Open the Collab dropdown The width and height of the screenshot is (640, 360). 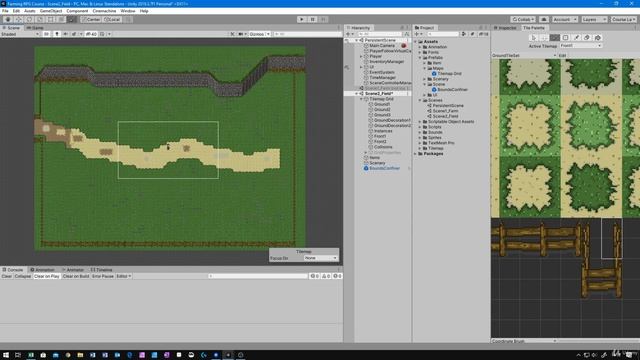click(523, 19)
